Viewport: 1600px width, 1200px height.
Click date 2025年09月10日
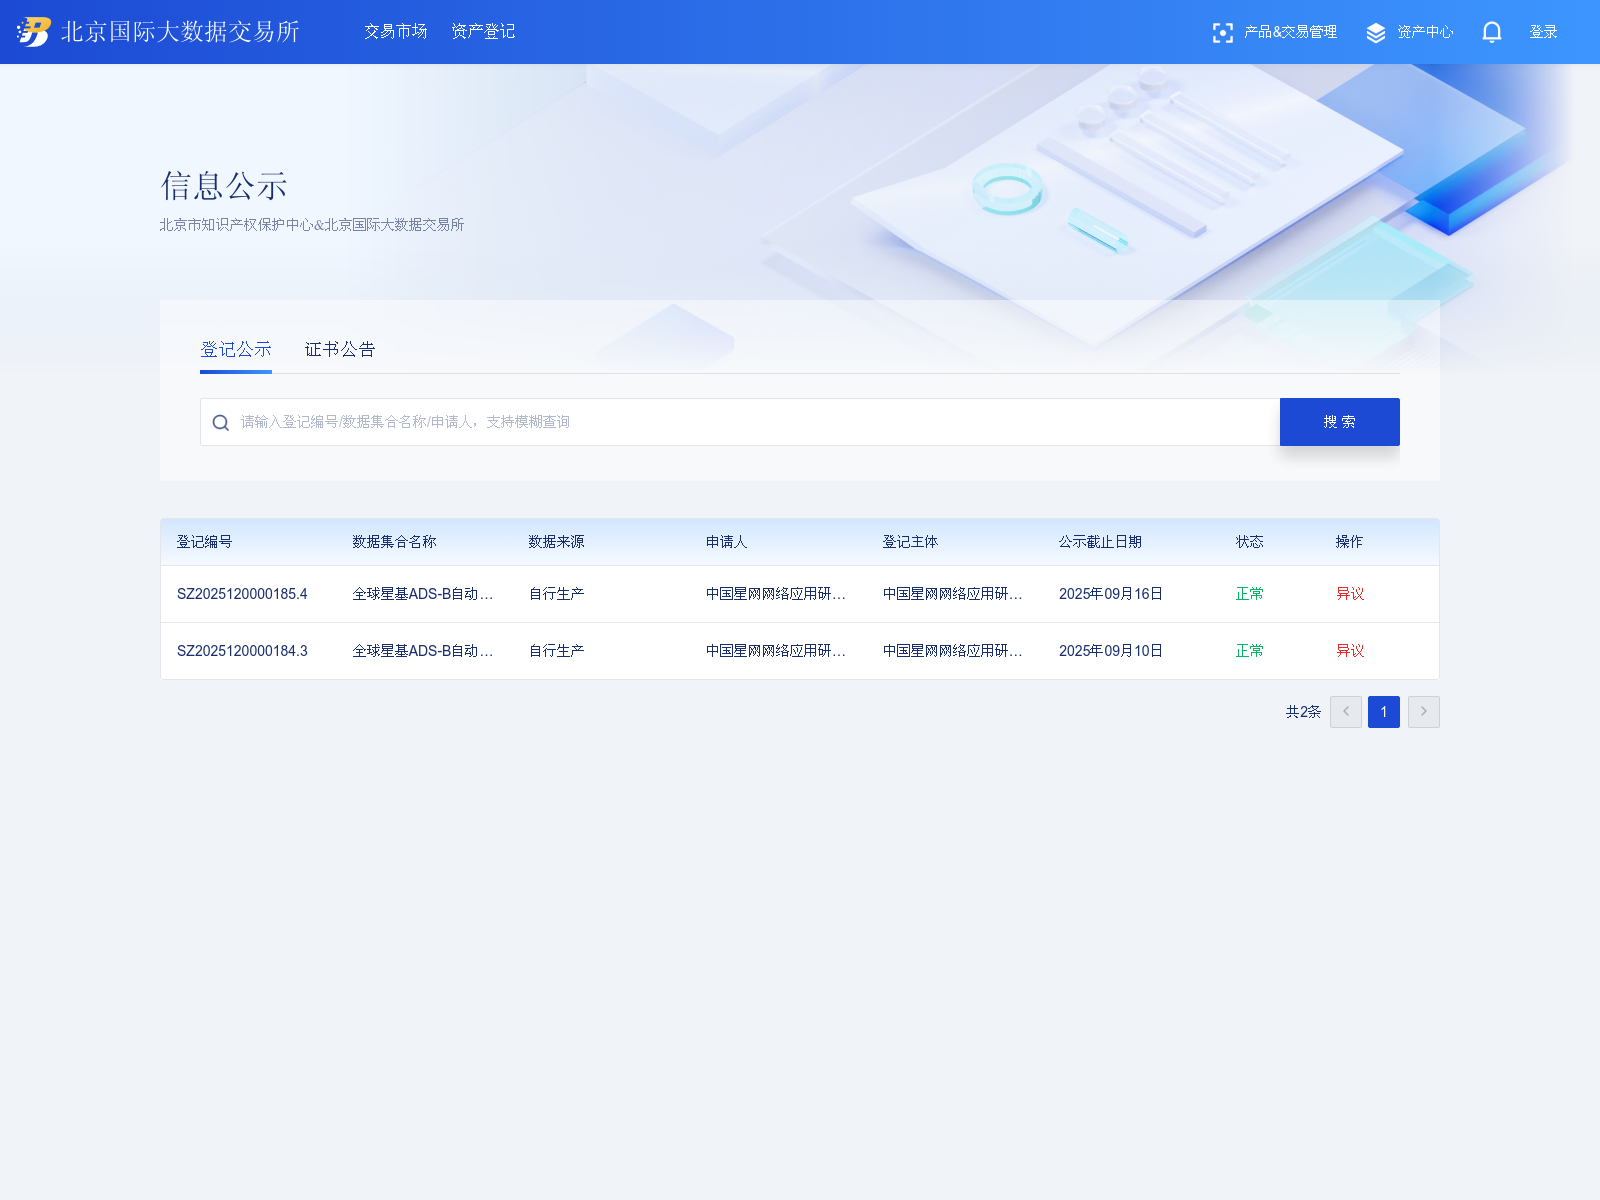click(1111, 651)
